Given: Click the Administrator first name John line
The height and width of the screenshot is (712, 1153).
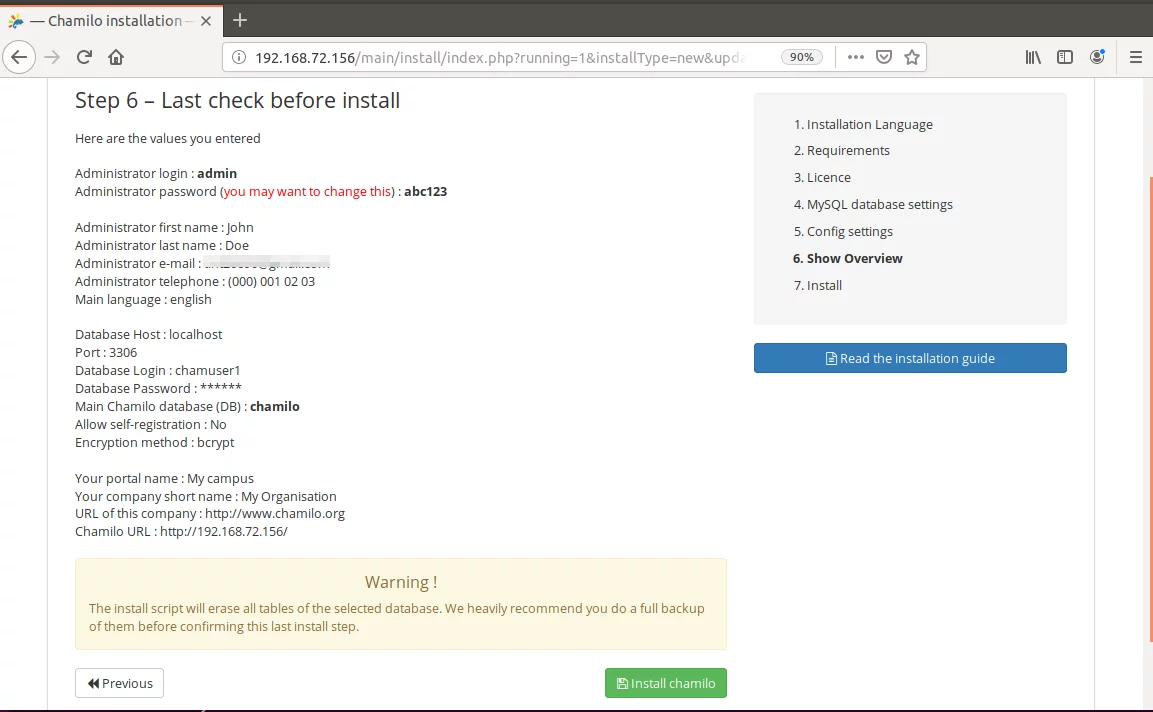Looking at the screenshot, I should (x=164, y=228).
